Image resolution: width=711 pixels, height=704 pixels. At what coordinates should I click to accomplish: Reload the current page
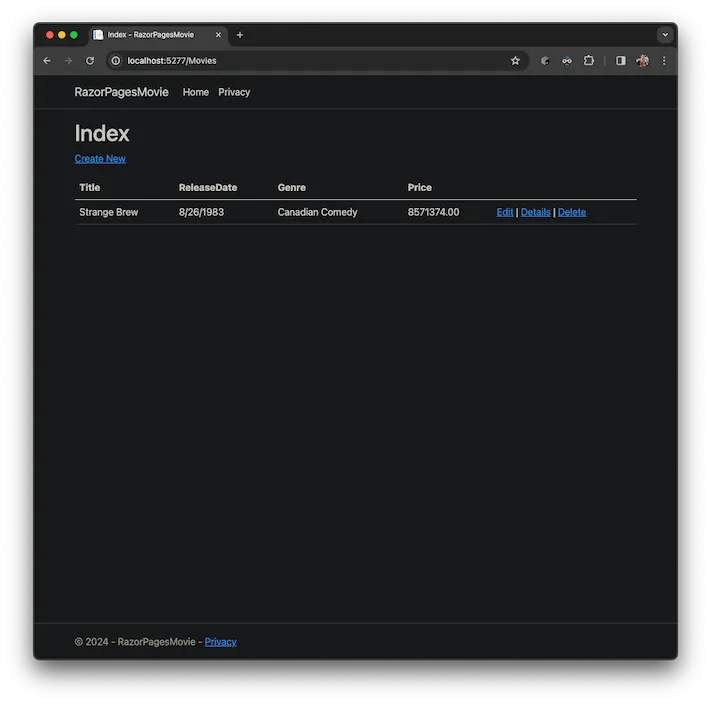(90, 61)
